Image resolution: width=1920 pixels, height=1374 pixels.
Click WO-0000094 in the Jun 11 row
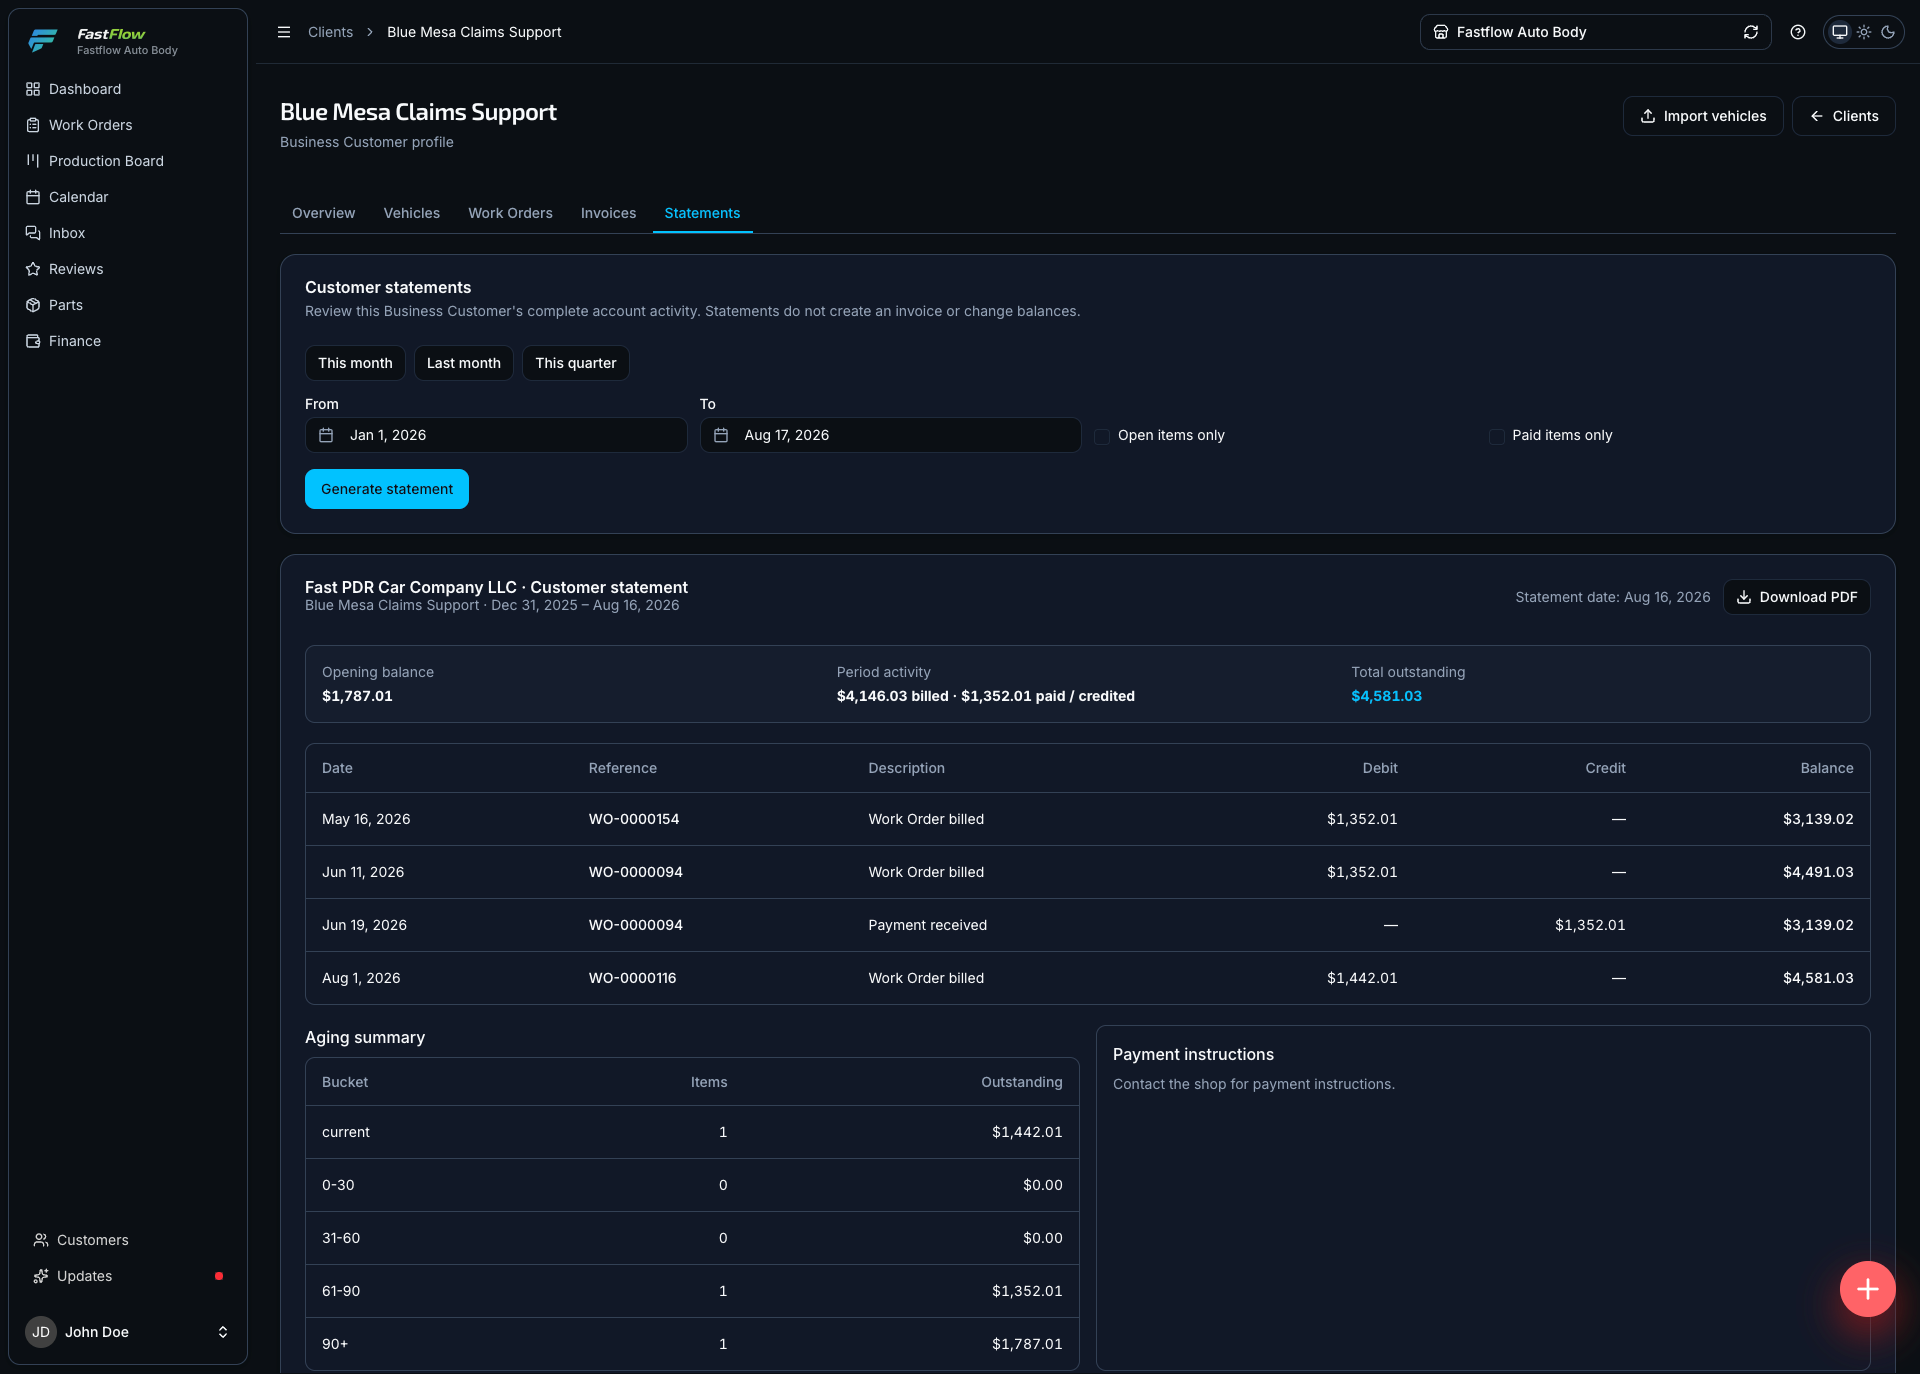coord(636,872)
